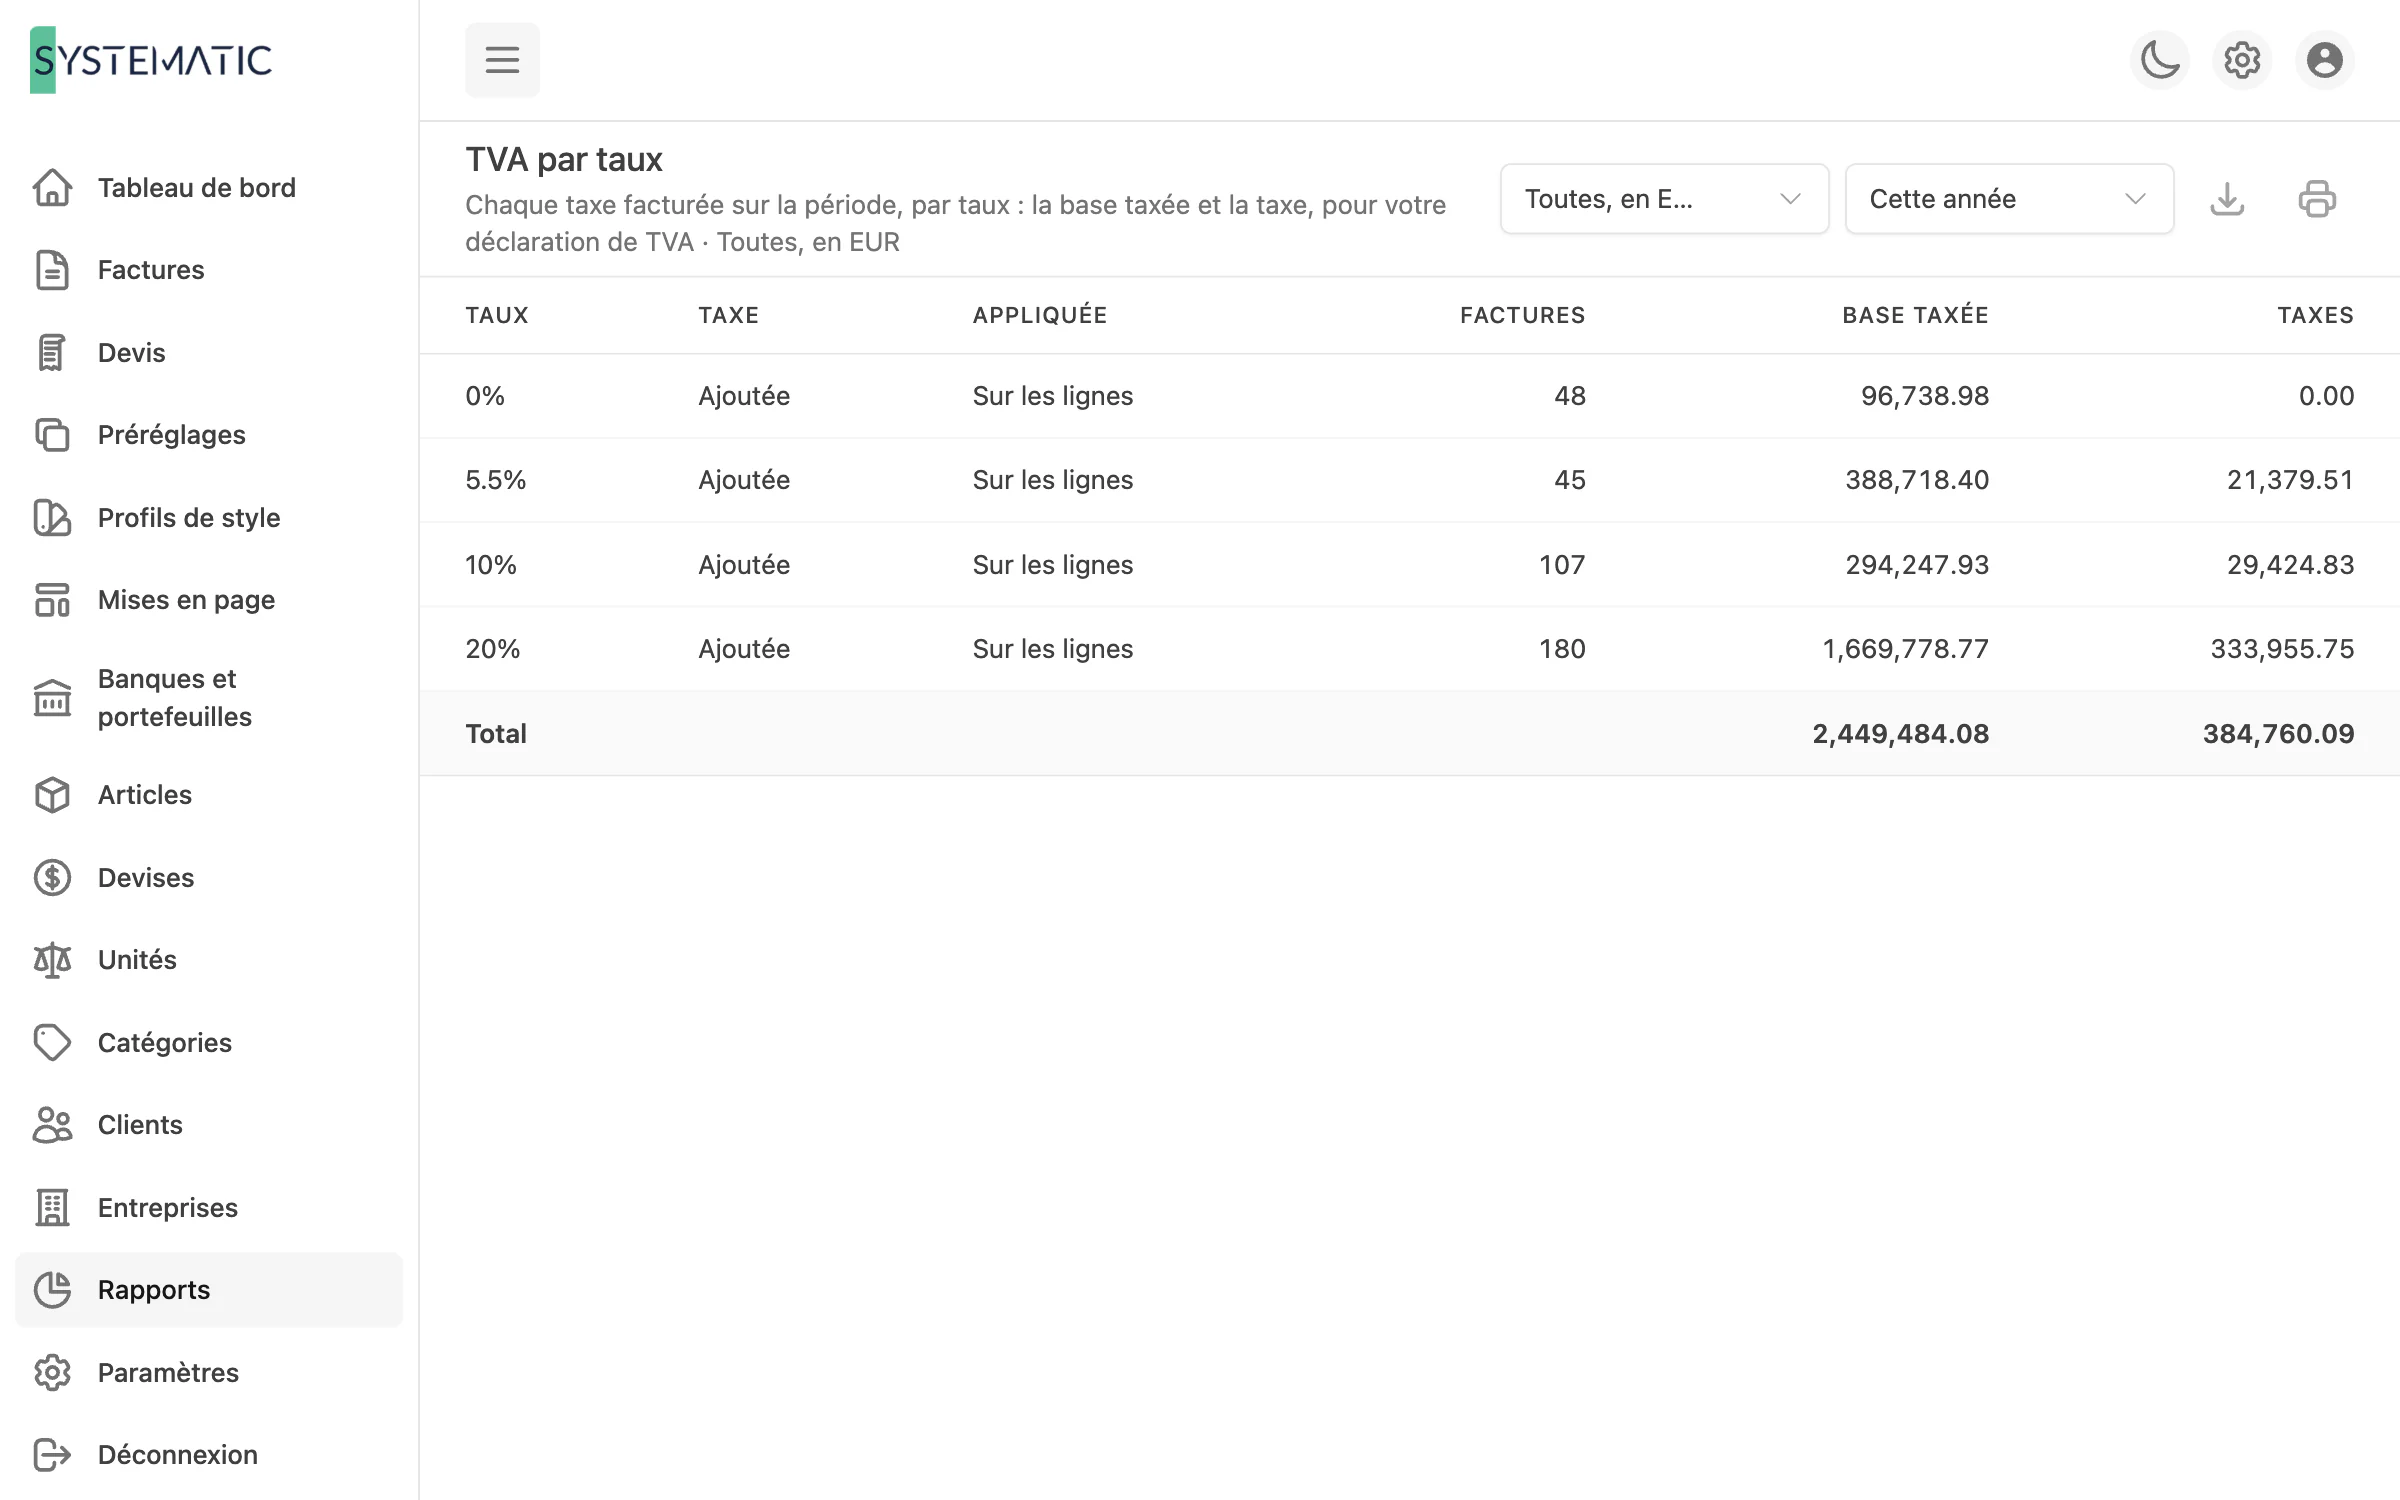
Task: Click the taxes value 29,424.83
Action: (x=2290, y=565)
